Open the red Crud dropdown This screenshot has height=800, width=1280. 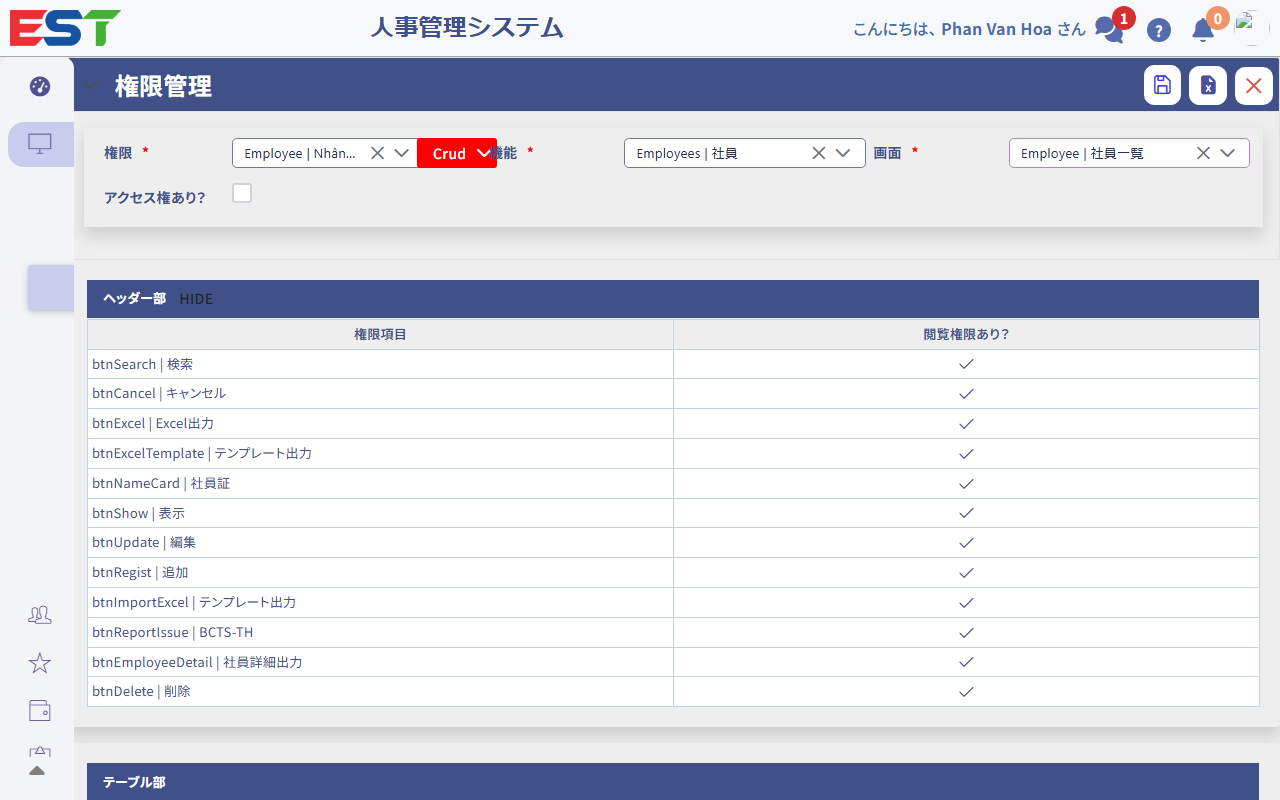[457, 153]
